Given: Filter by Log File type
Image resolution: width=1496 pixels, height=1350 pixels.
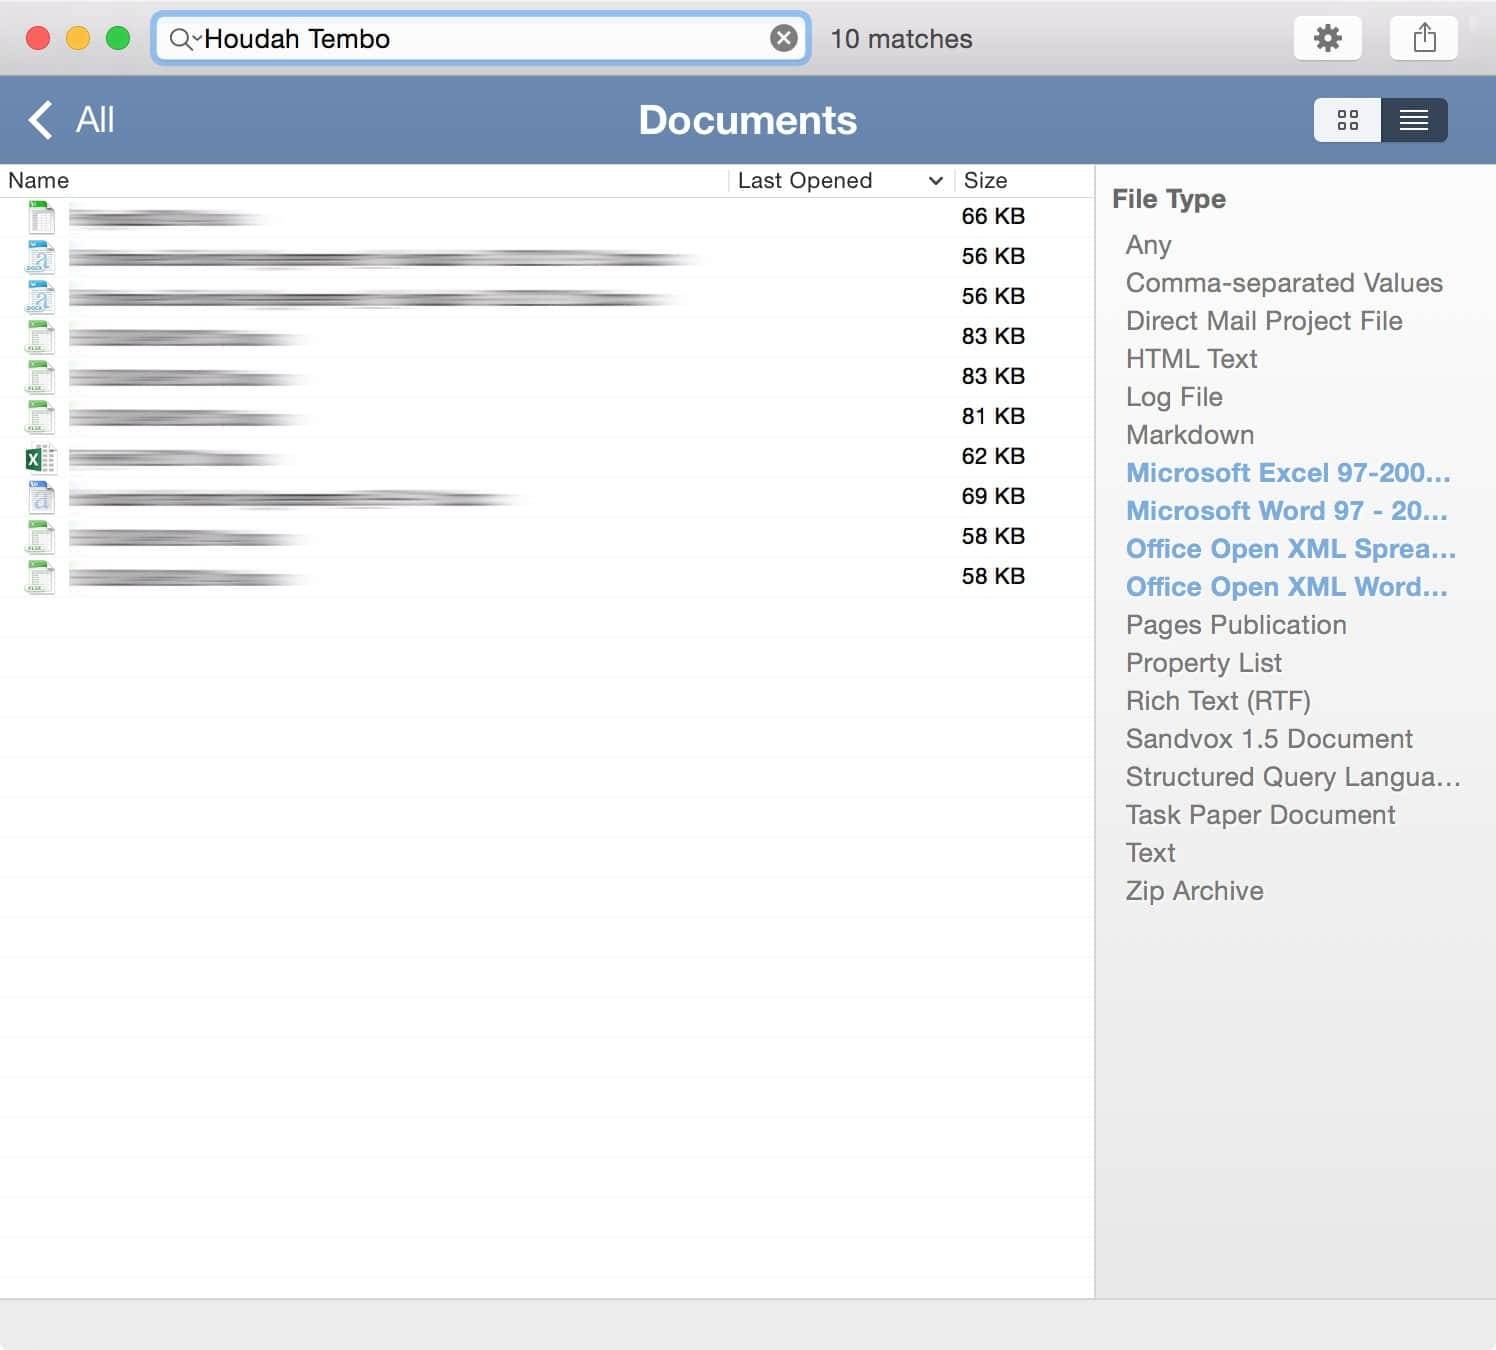Looking at the screenshot, I should 1174,397.
